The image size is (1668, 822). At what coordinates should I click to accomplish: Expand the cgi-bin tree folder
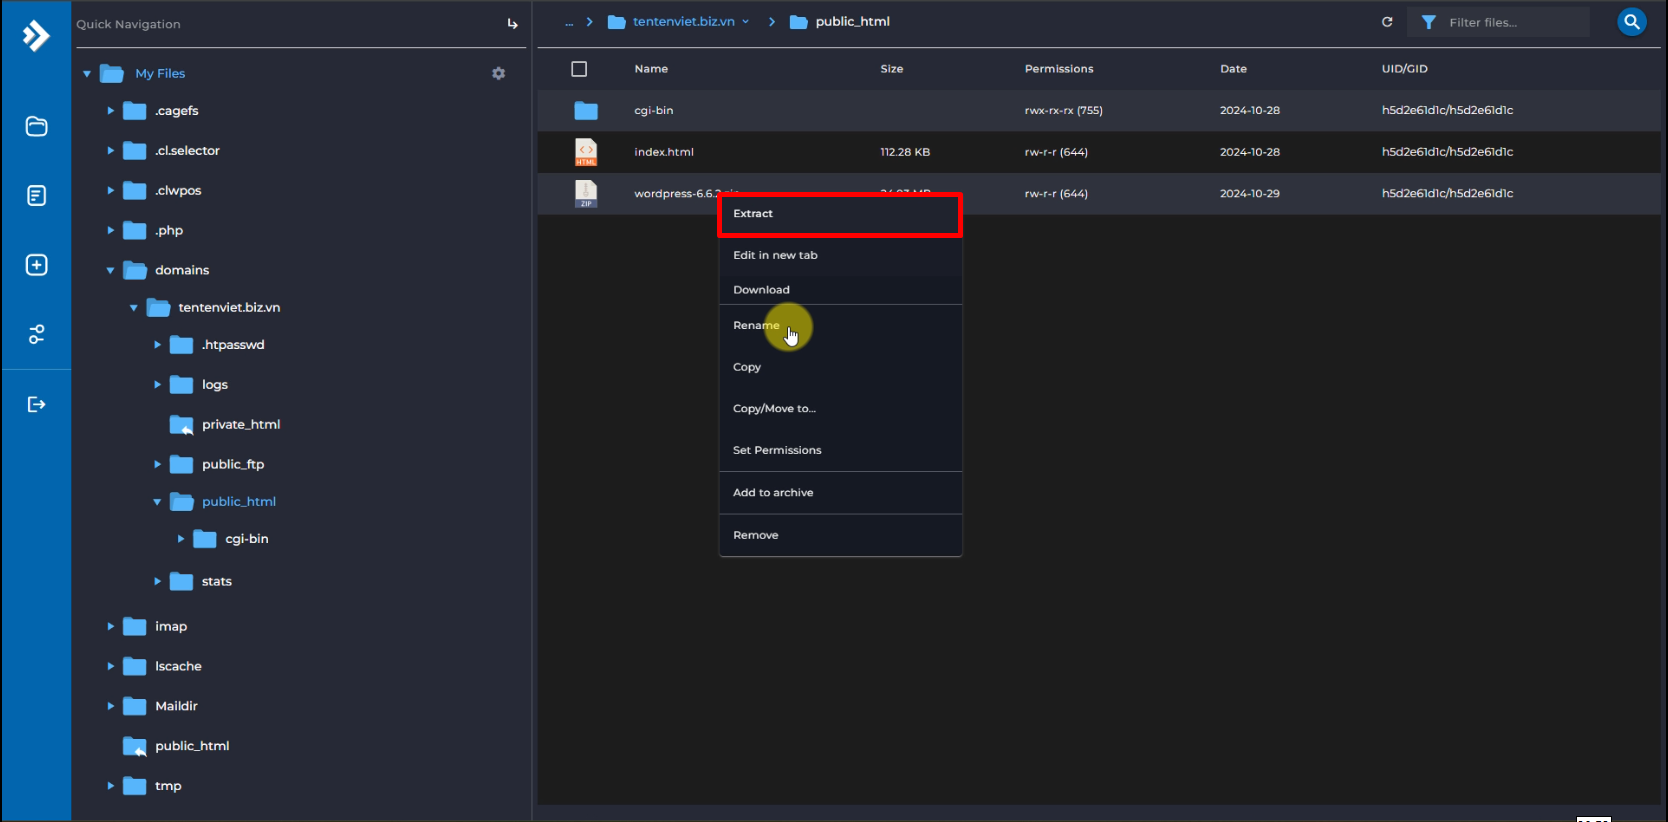tap(181, 539)
